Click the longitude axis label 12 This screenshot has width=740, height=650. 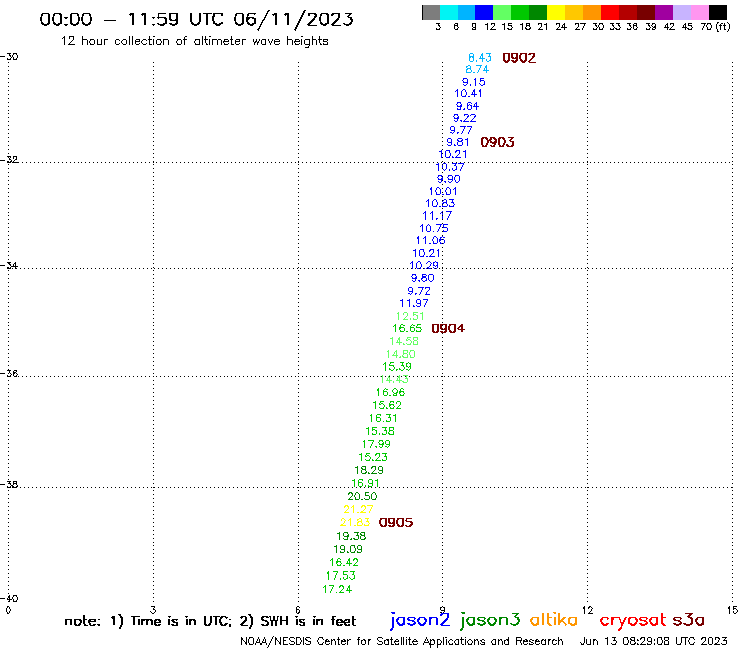pyautogui.click(x=587, y=610)
